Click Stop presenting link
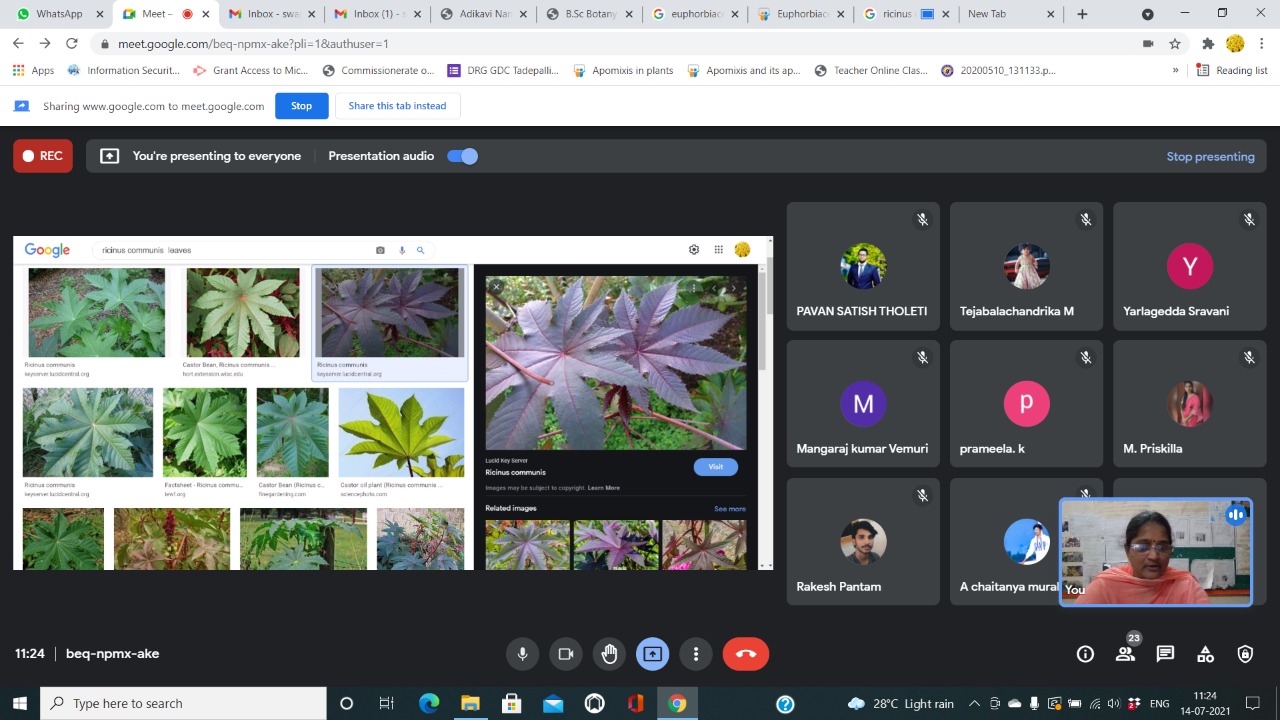This screenshot has width=1280, height=720. point(1210,156)
